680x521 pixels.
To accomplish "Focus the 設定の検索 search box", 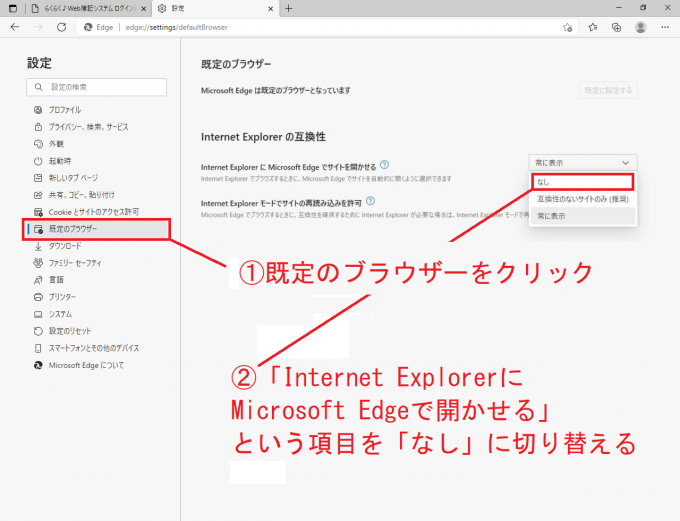I will click(96, 87).
